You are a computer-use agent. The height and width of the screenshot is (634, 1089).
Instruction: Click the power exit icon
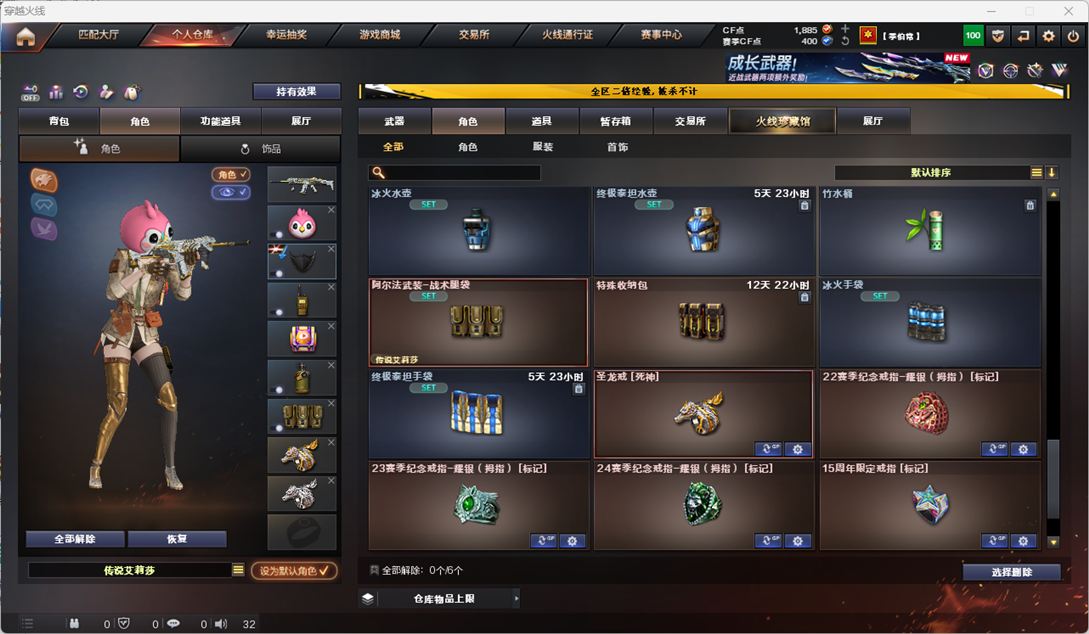(x=1074, y=35)
